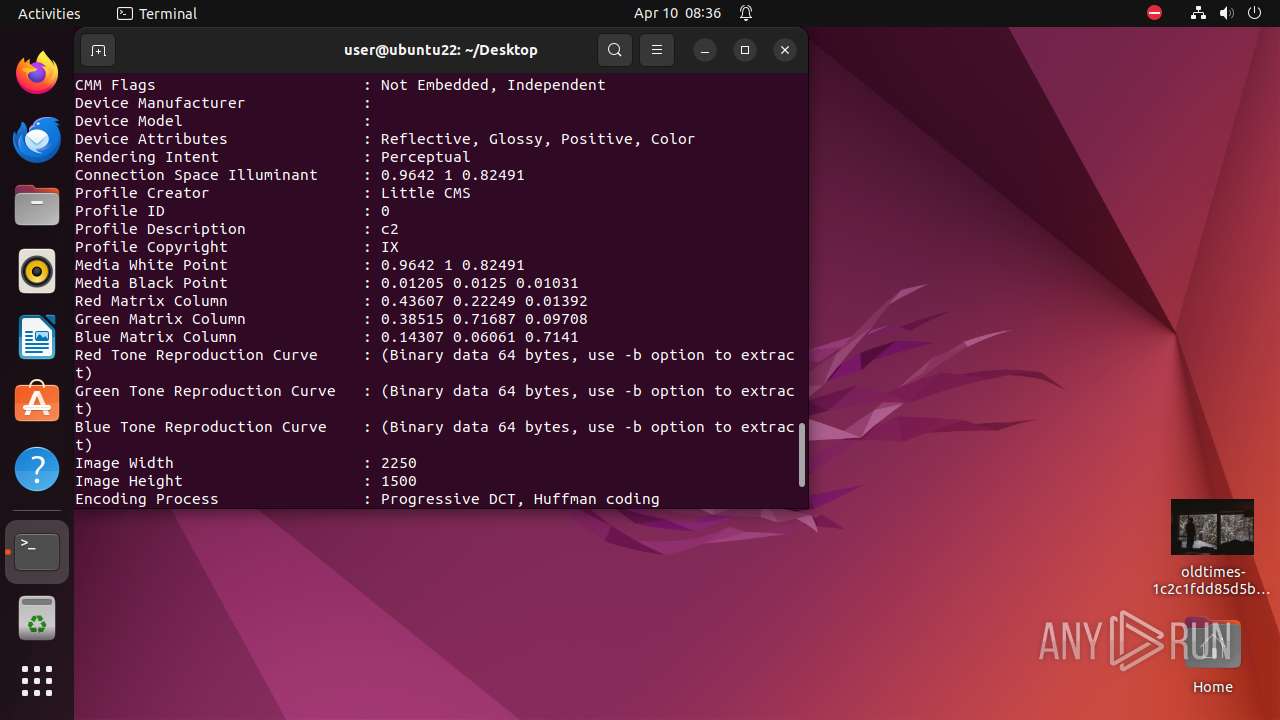Click the 'Device Manufacturer' label
This screenshot has width=1280, height=720.
160,103
